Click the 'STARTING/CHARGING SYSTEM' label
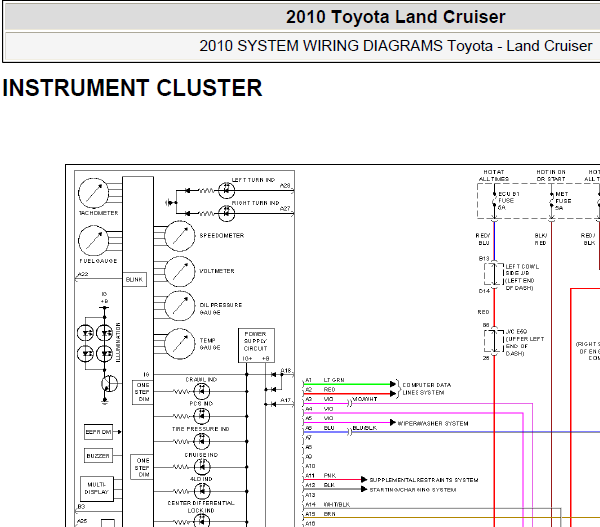The image size is (600, 527). tap(412, 489)
